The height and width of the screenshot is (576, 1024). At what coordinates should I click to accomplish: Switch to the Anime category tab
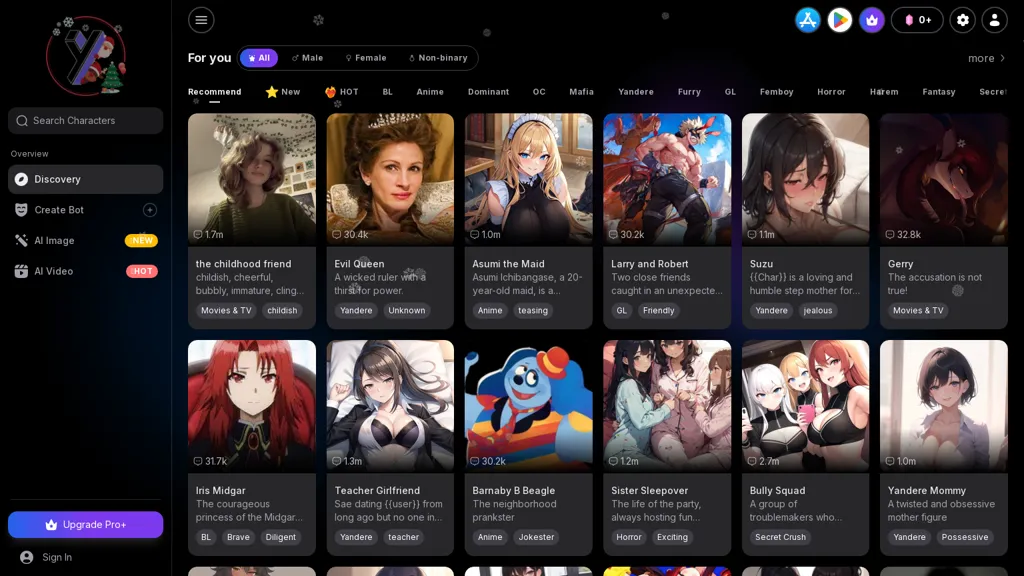click(x=430, y=92)
